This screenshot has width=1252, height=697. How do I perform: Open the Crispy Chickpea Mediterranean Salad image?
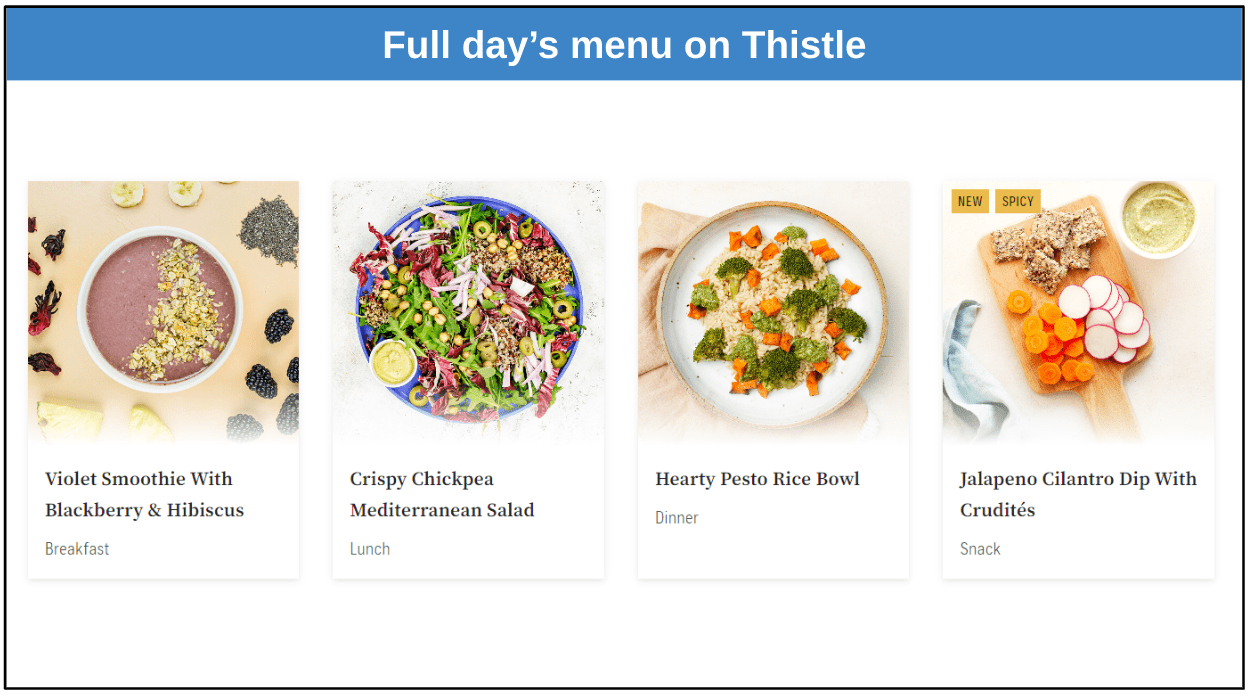tap(468, 311)
